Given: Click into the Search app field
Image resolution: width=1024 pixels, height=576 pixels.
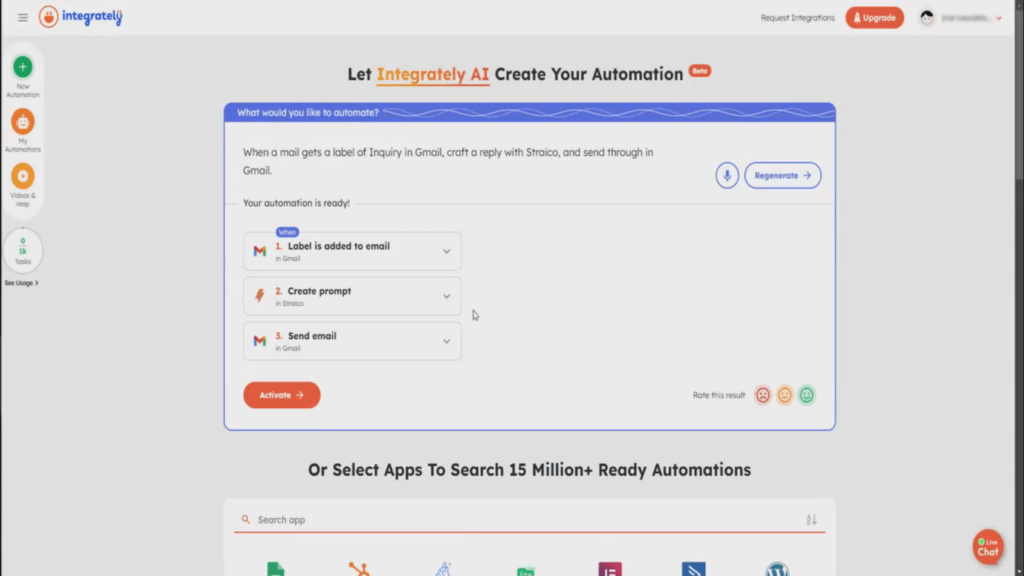Looking at the screenshot, I should (520, 520).
